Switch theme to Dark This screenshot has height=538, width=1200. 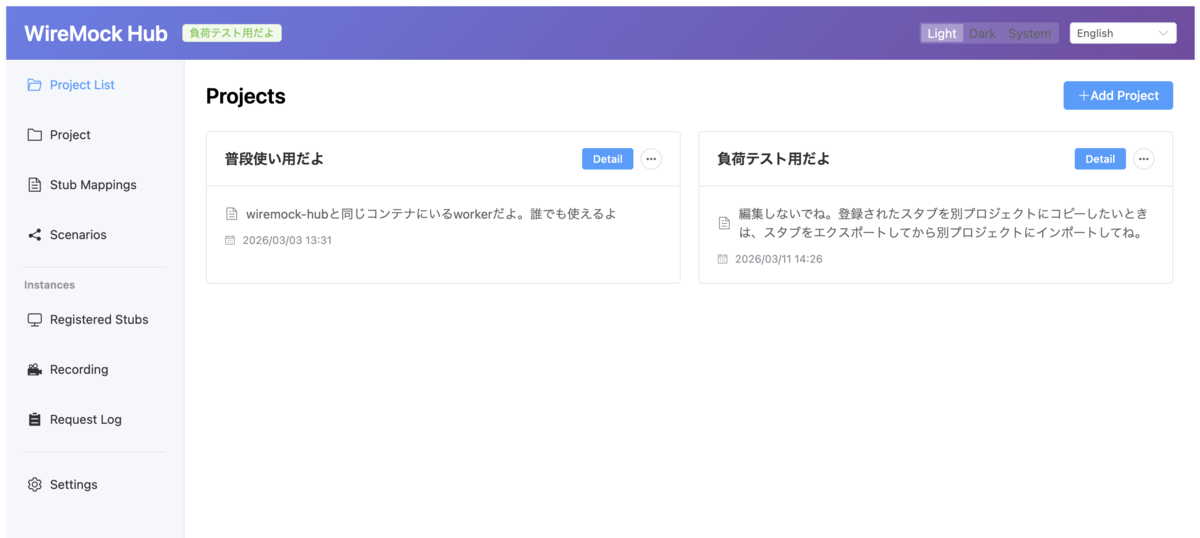click(x=982, y=33)
